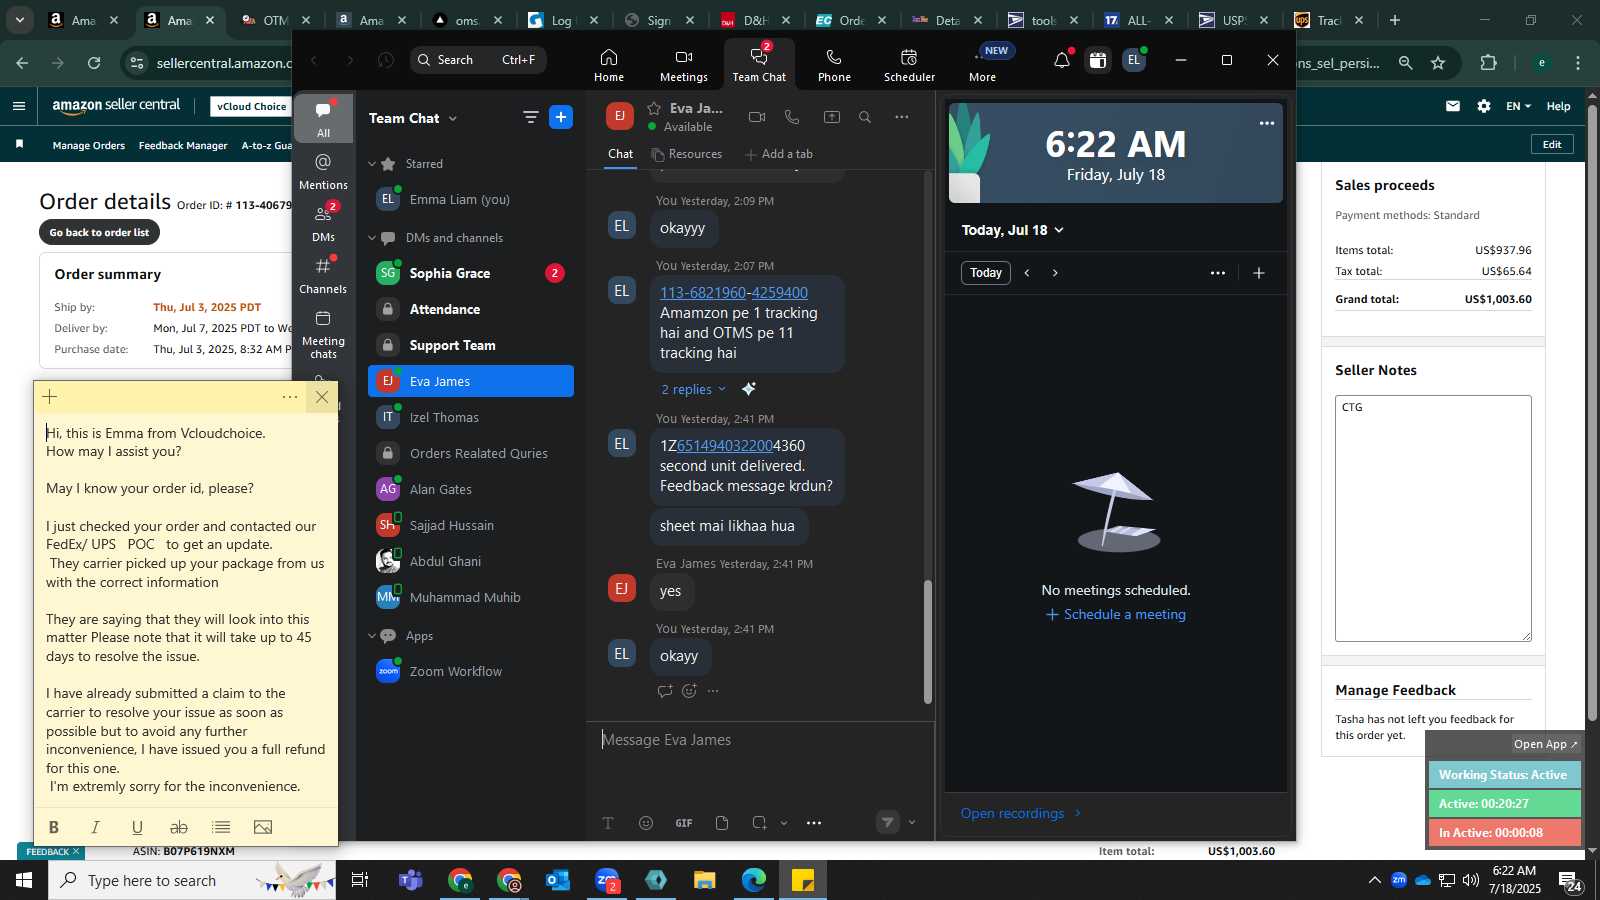
Task: Open Izel Thomas chat
Action: click(x=471, y=417)
